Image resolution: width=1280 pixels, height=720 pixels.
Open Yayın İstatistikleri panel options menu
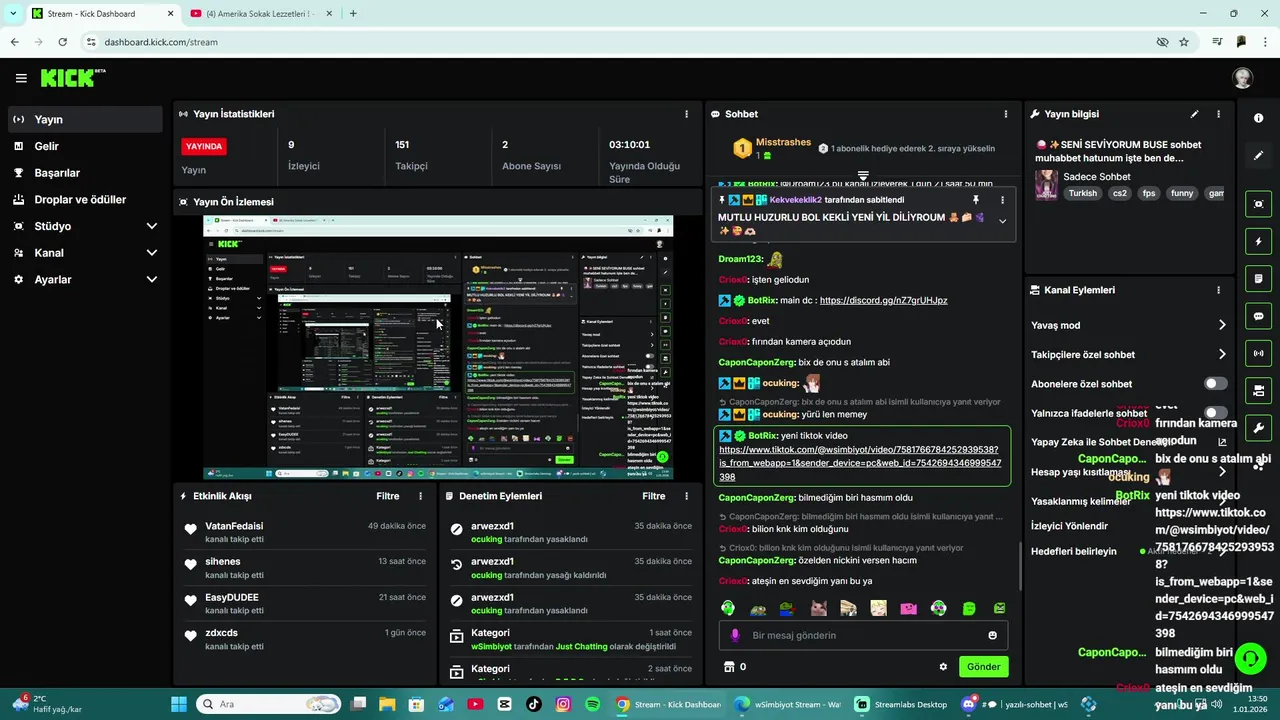[x=686, y=114]
